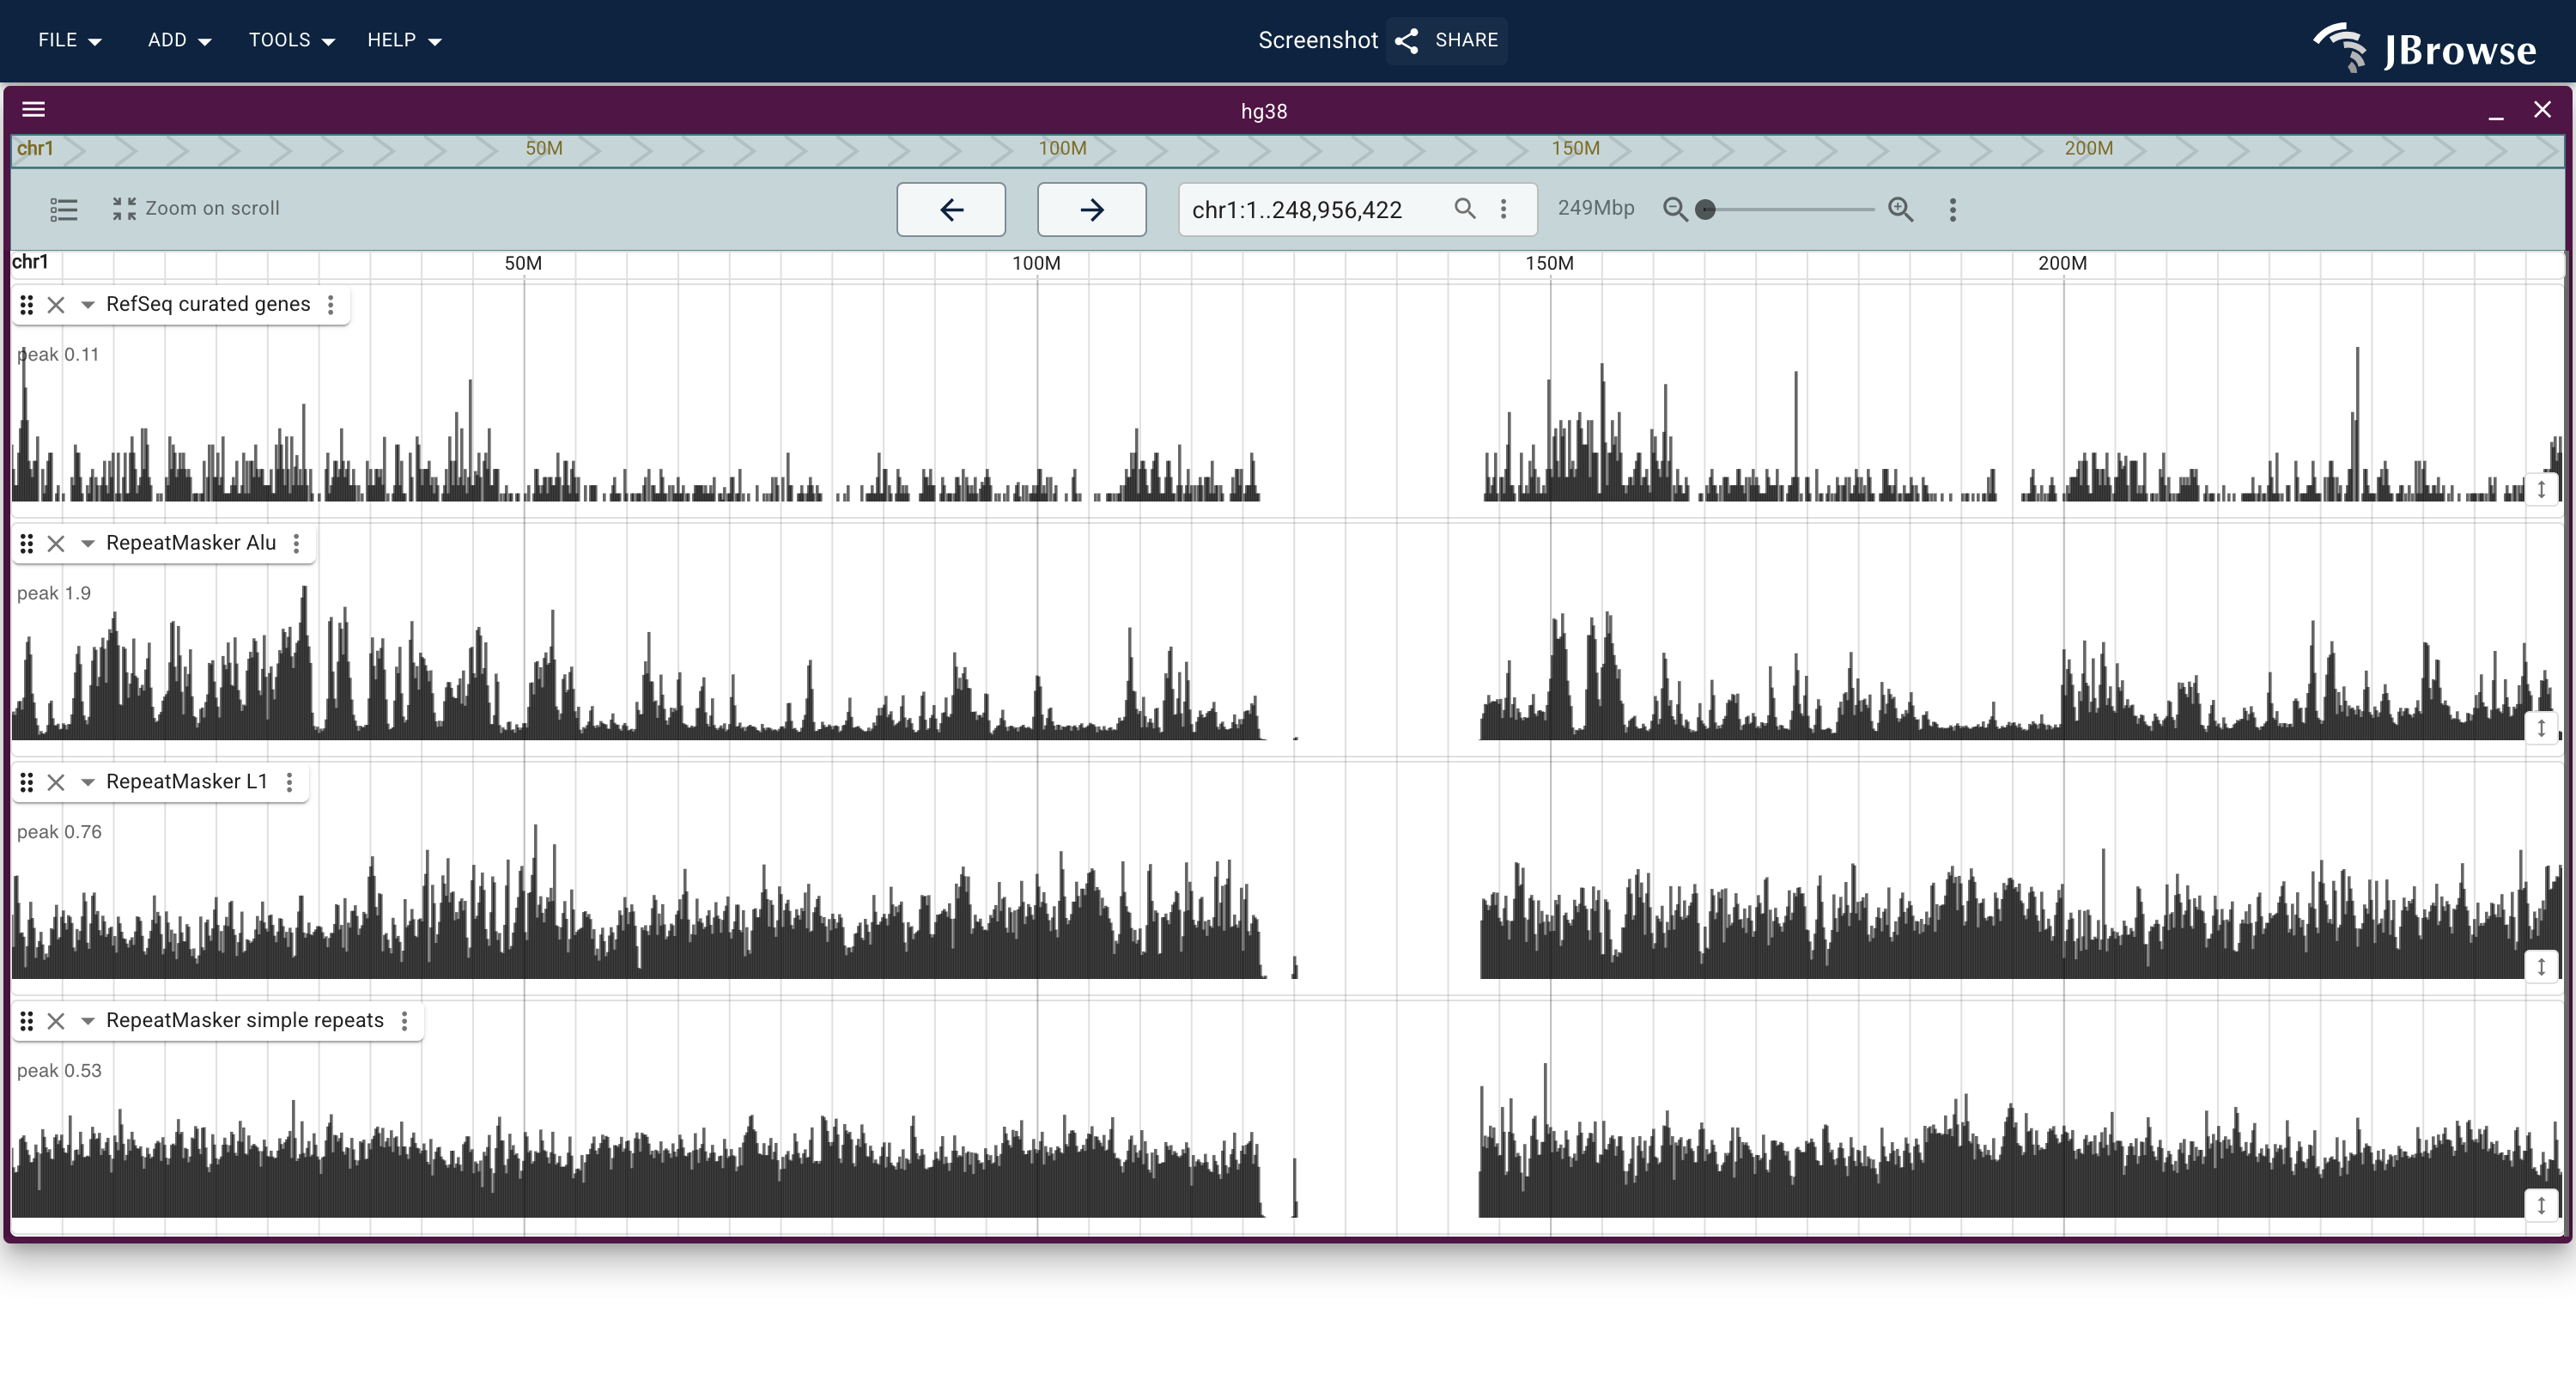Pan right with the forward arrow button
2576x1374 pixels.
click(x=1091, y=209)
